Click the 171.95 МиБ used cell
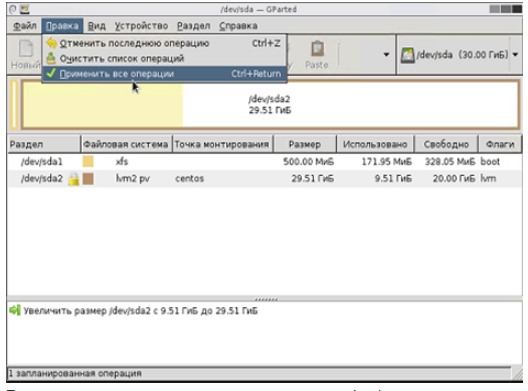 [x=387, y=162]
